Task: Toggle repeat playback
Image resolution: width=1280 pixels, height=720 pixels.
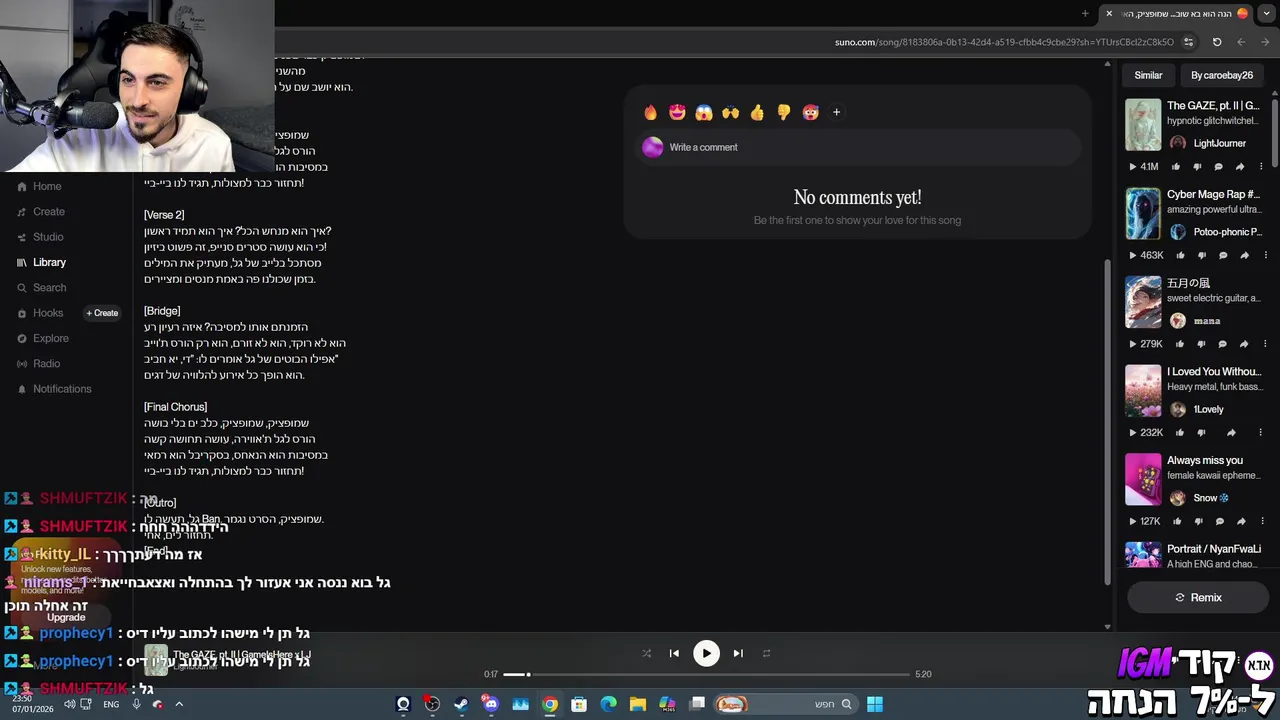Action: pyautogui.click(x=767, y=653)
